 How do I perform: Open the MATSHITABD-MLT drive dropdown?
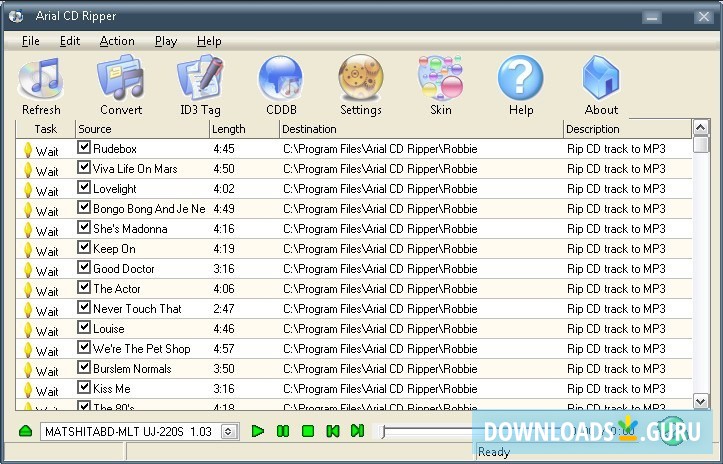[228, 432]
